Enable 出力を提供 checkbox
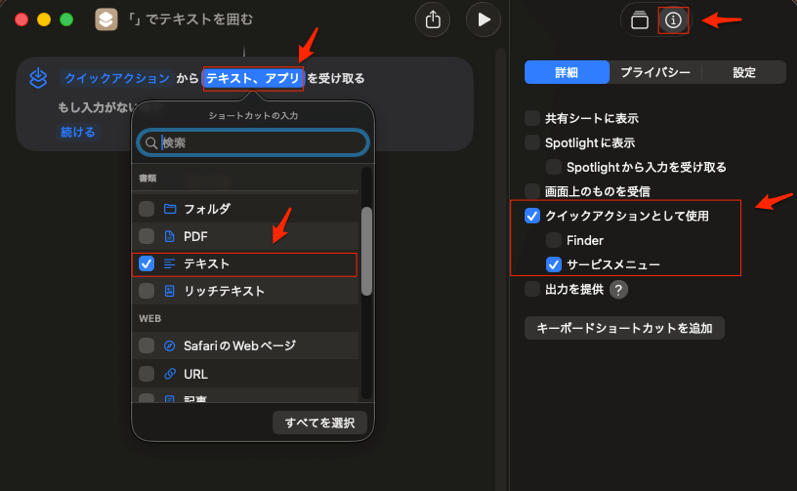This screenshot has height=491, width=797. click(x=532, y=289)
